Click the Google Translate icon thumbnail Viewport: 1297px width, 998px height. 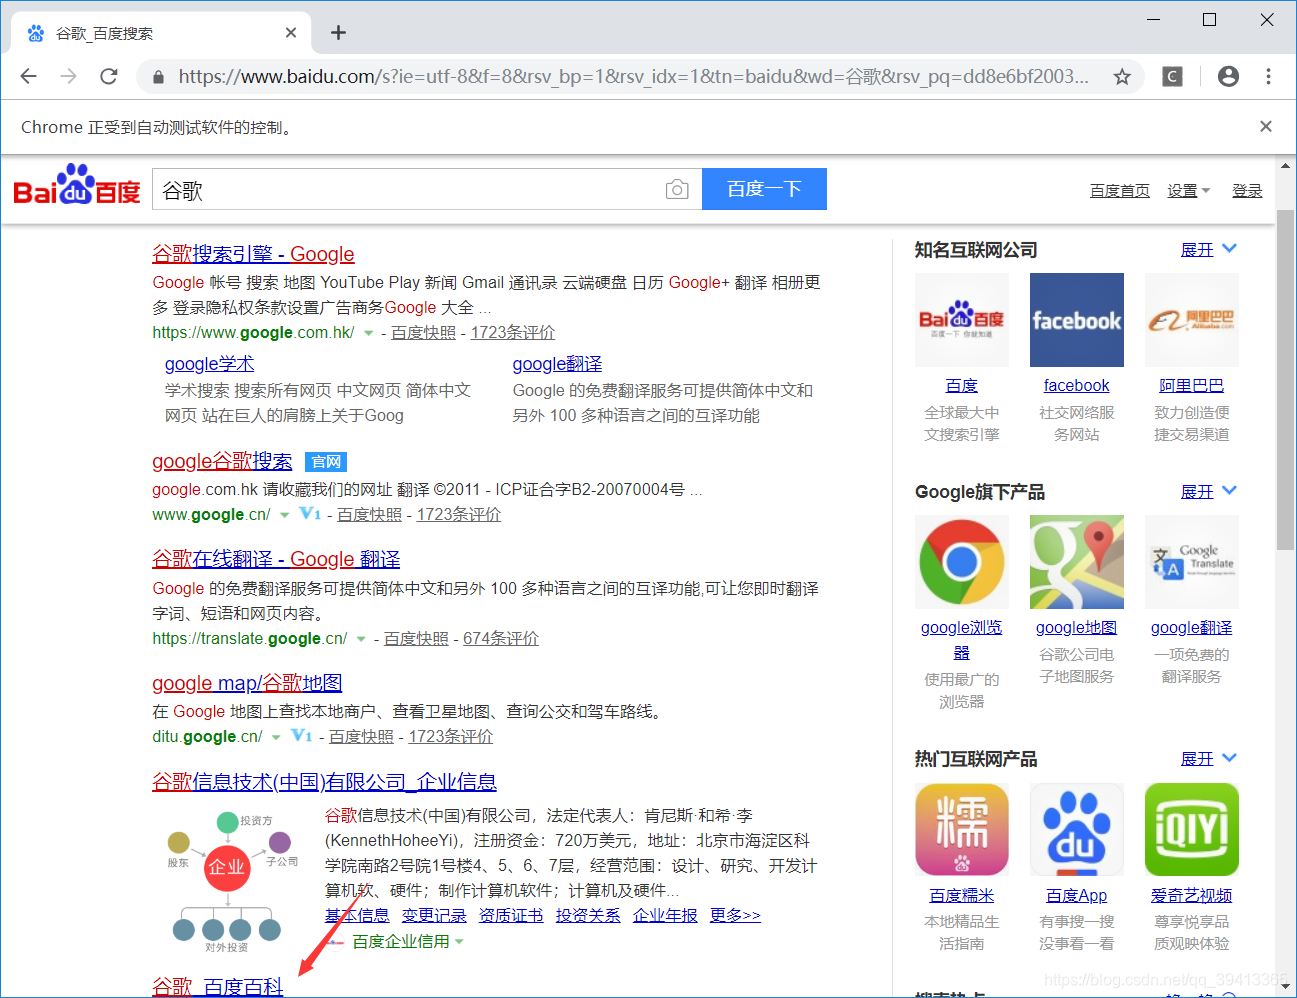coord(1192,562)
